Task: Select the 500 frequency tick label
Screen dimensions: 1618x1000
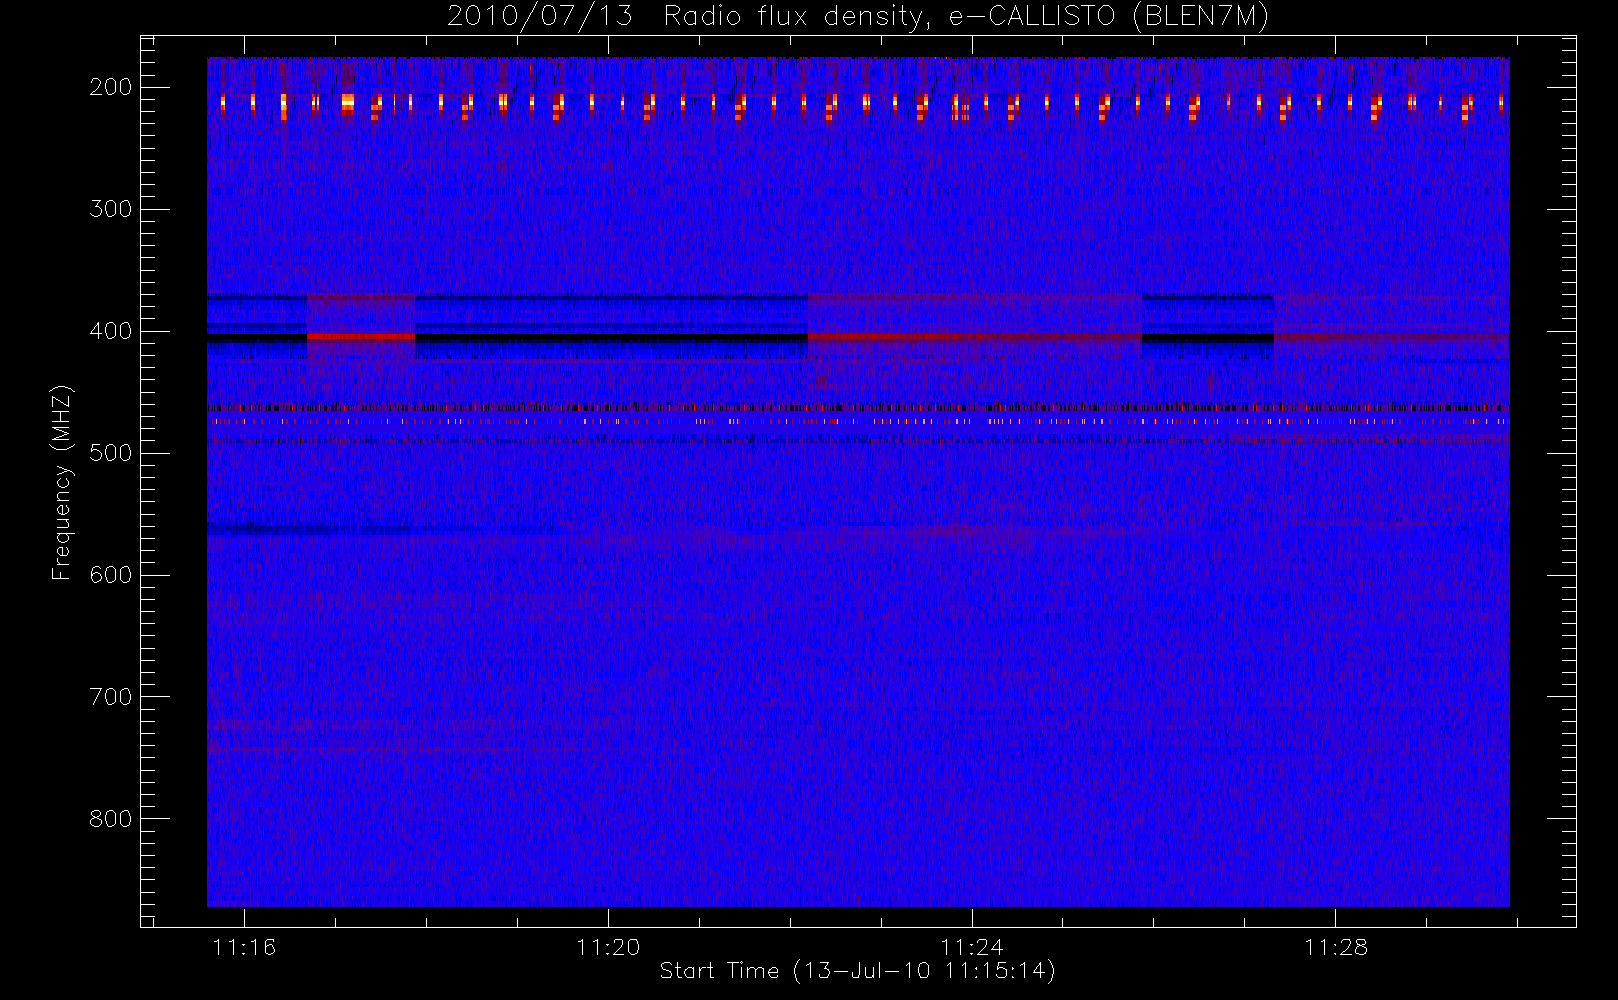Action: (111, 453)
